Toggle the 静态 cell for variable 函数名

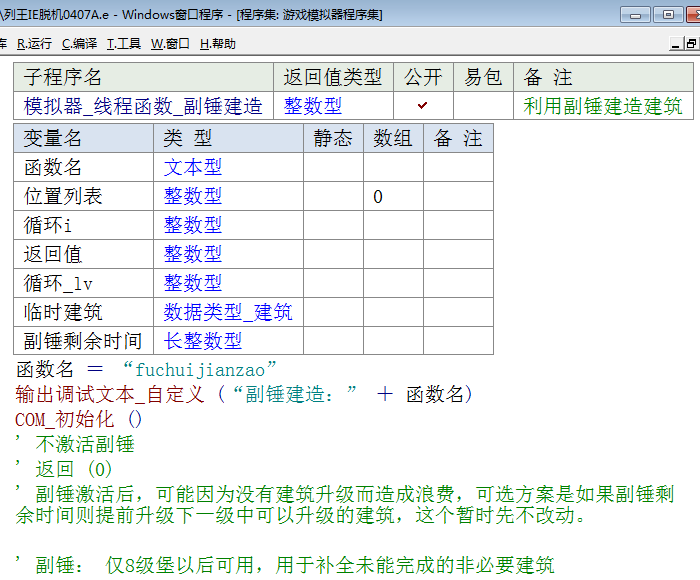point(333,168)
